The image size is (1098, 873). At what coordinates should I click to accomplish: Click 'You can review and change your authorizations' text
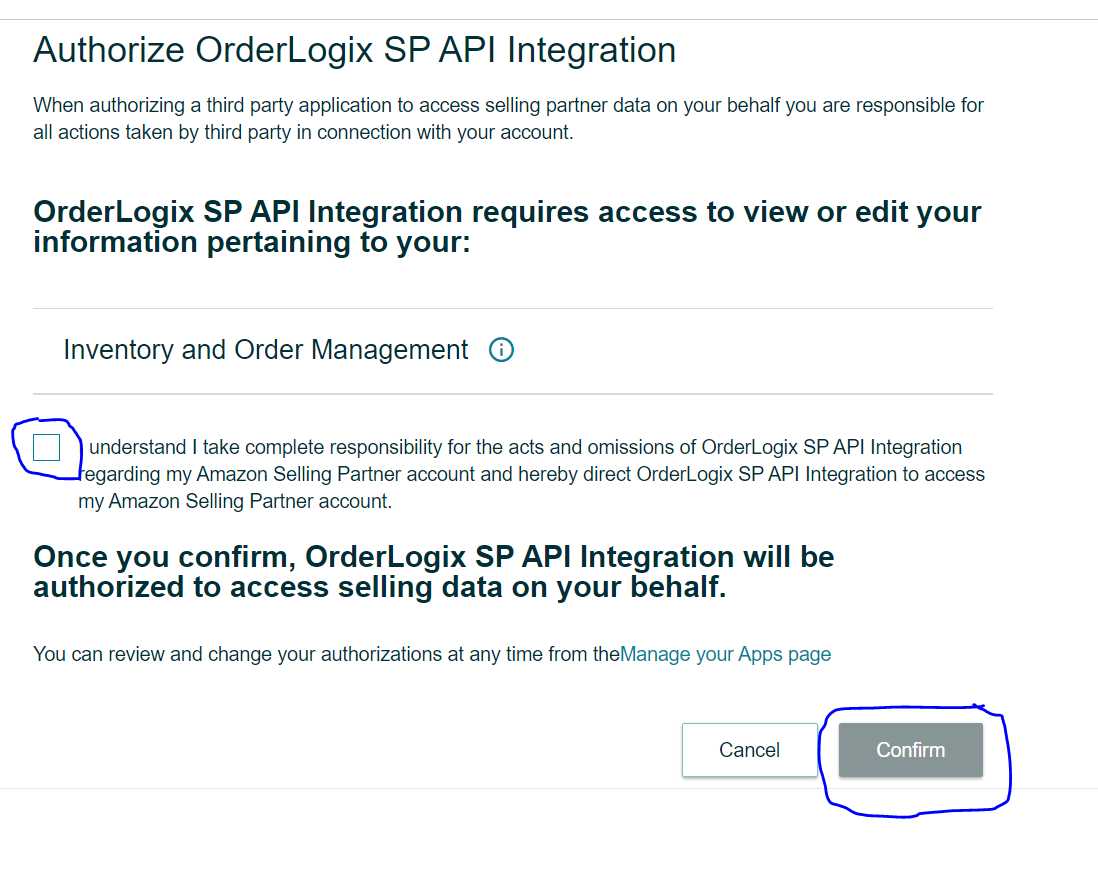(326, 654)
